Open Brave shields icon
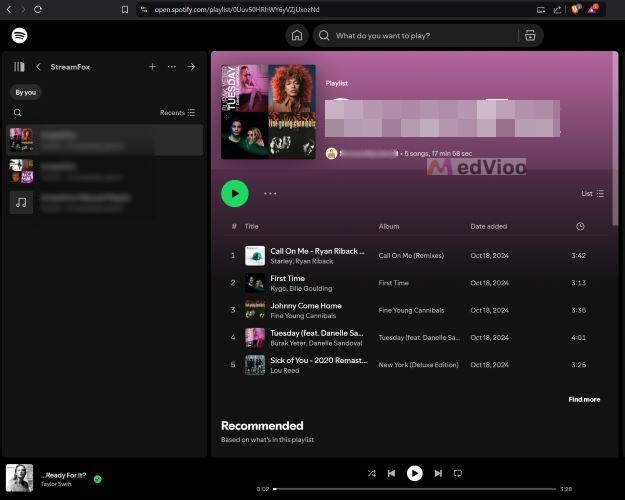 click(575, 9)
